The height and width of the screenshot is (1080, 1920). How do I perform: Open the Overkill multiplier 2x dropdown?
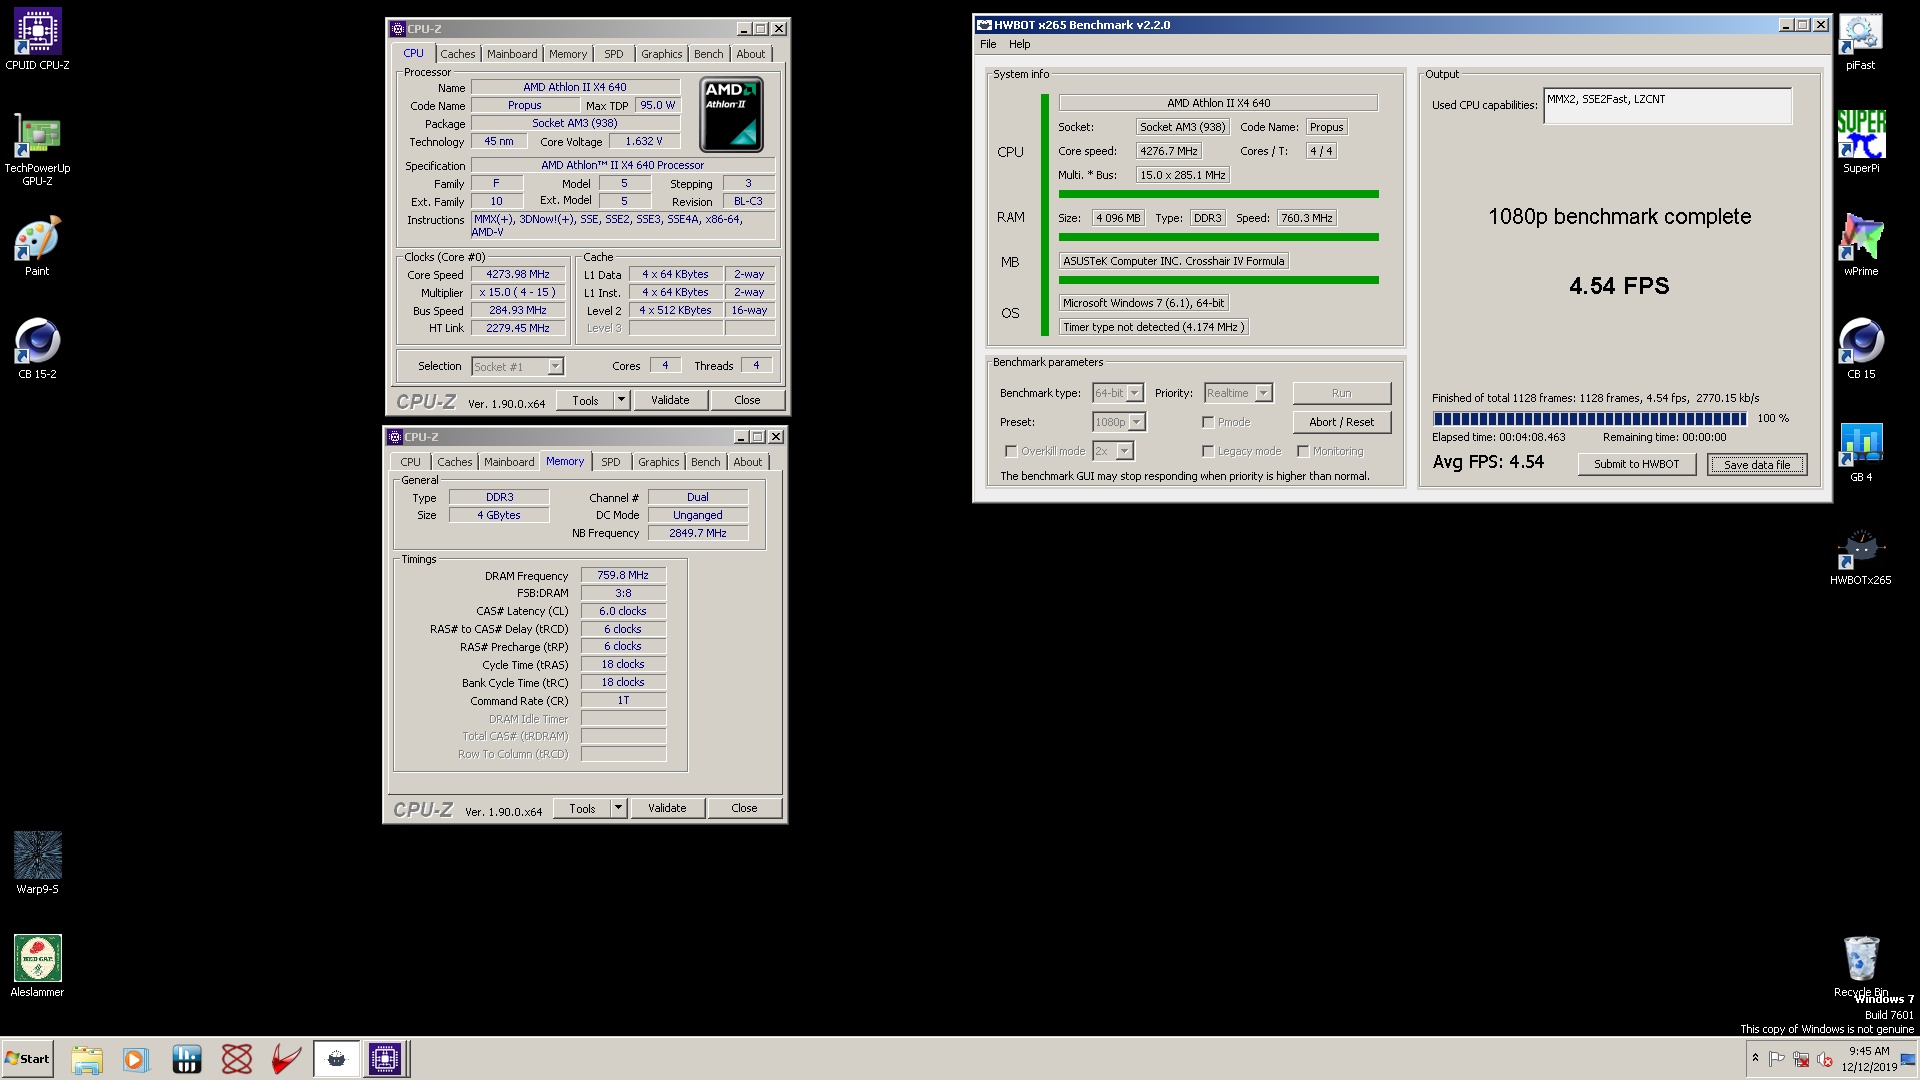pos(1113,451)
